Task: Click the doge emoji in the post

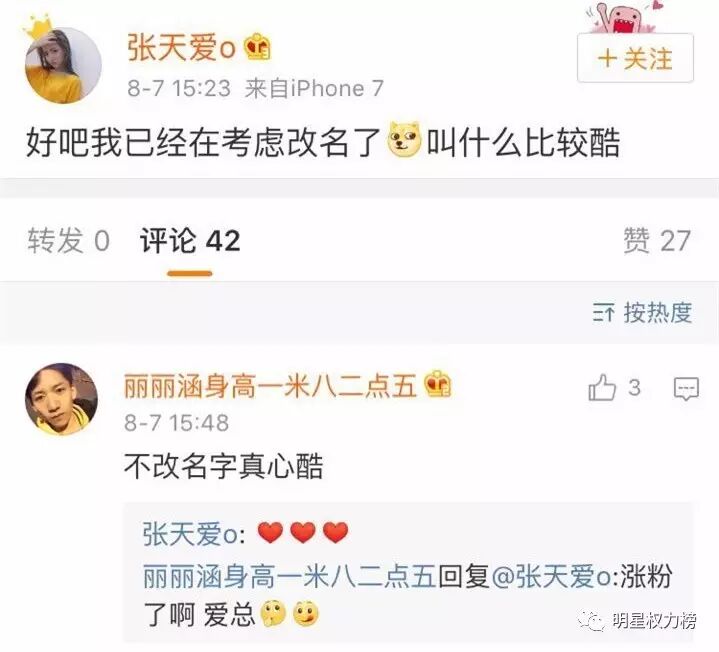Action: coord(404,138)
